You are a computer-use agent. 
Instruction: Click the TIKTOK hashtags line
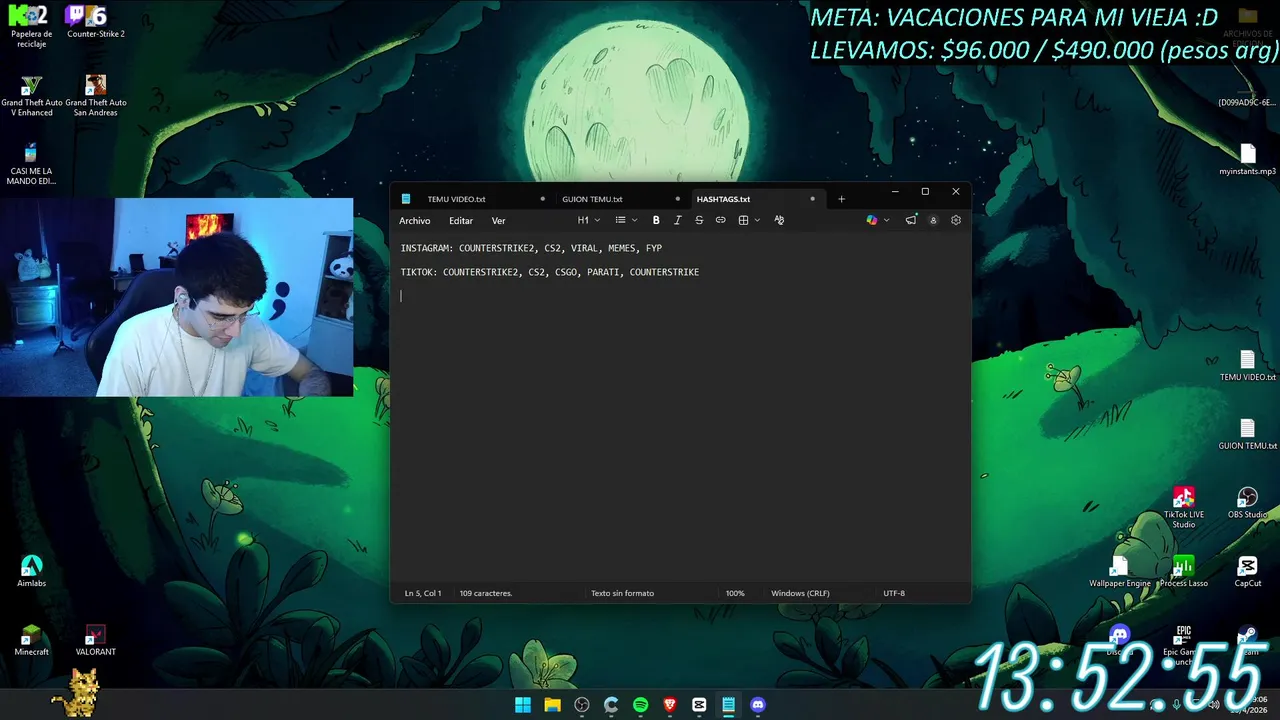(550, 272)
